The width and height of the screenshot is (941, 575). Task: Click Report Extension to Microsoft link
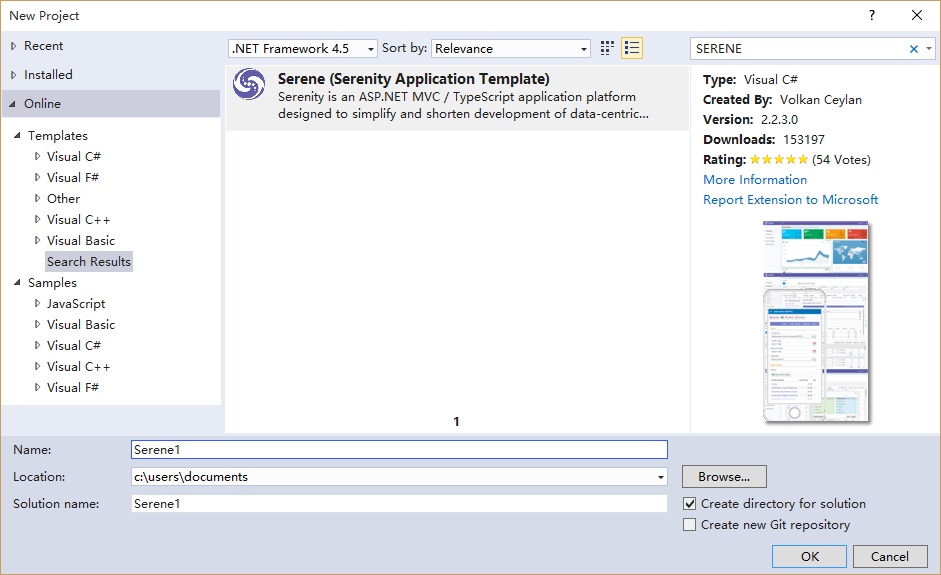click(790, 200)
